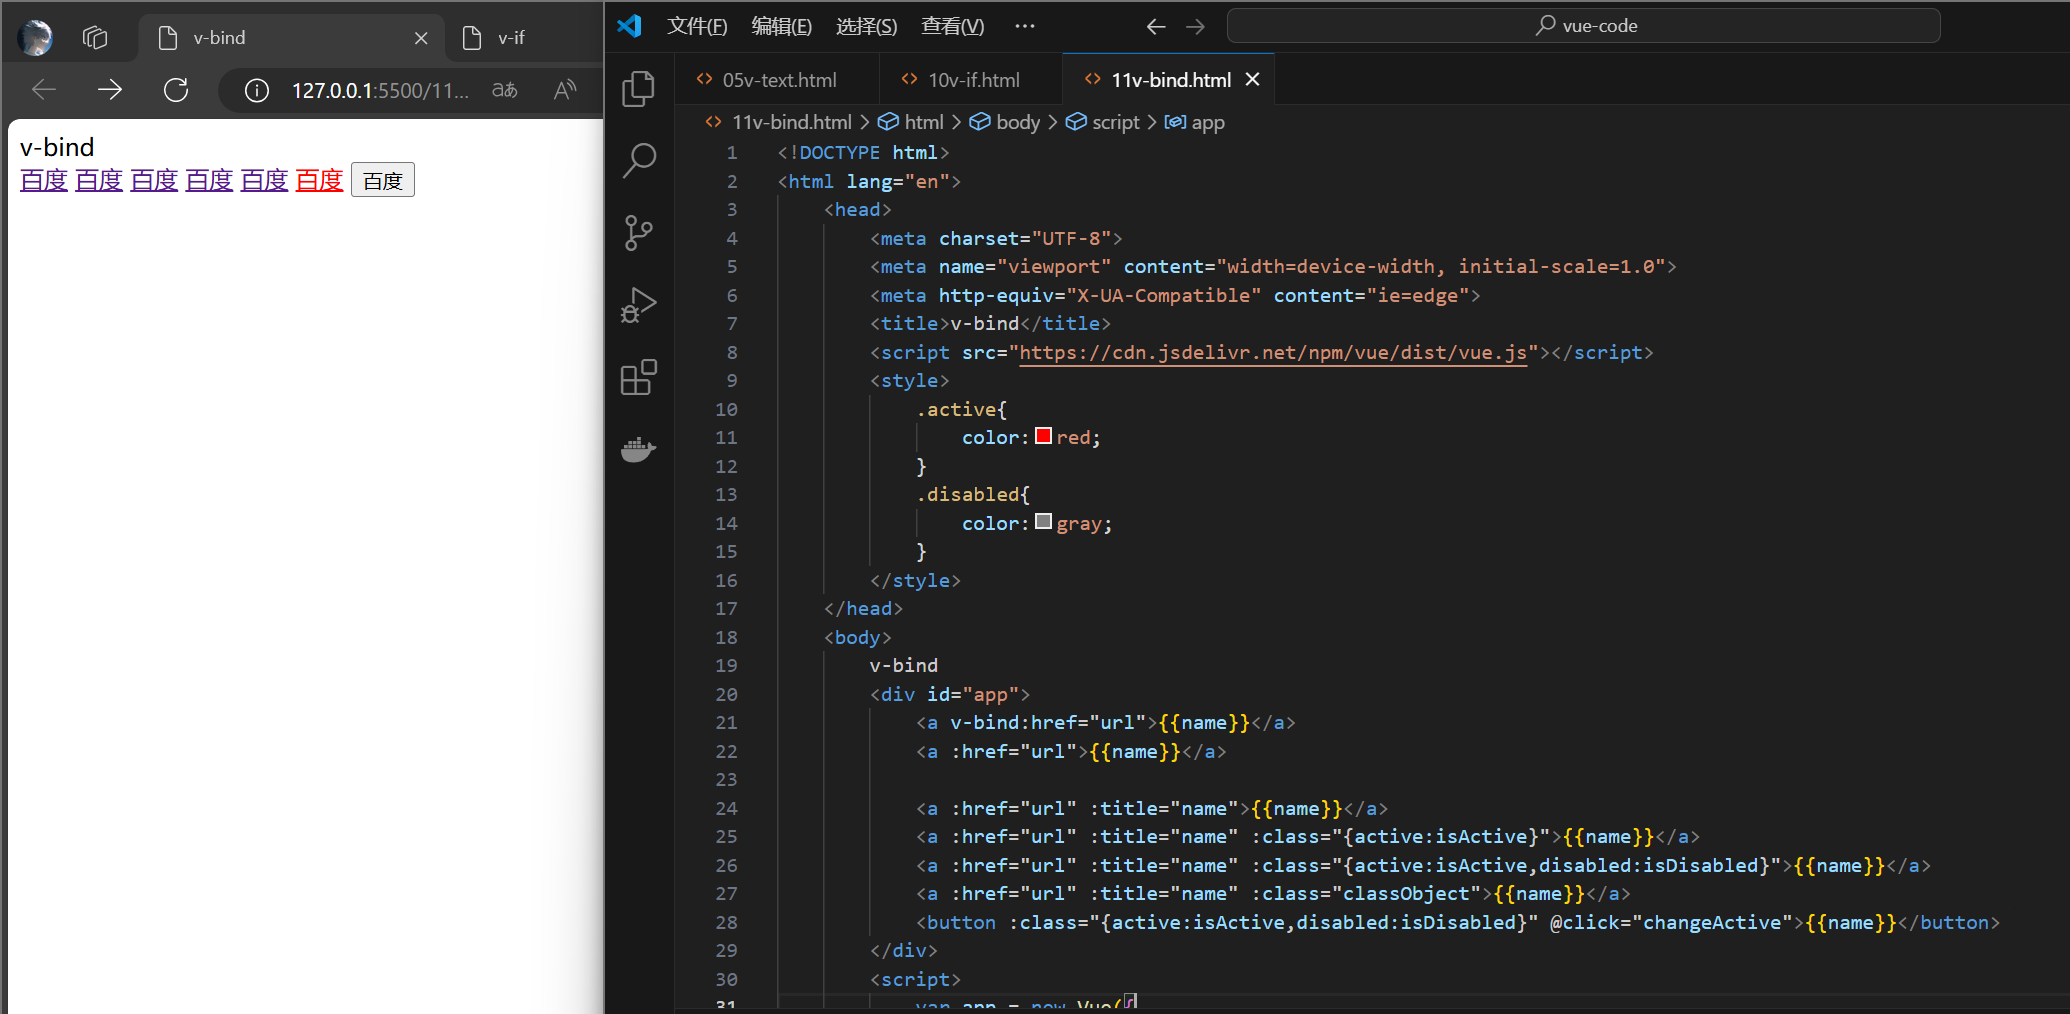Open the 编辑(E) menu
This screenshot has height=1014, width=2070.
(781, 26)
